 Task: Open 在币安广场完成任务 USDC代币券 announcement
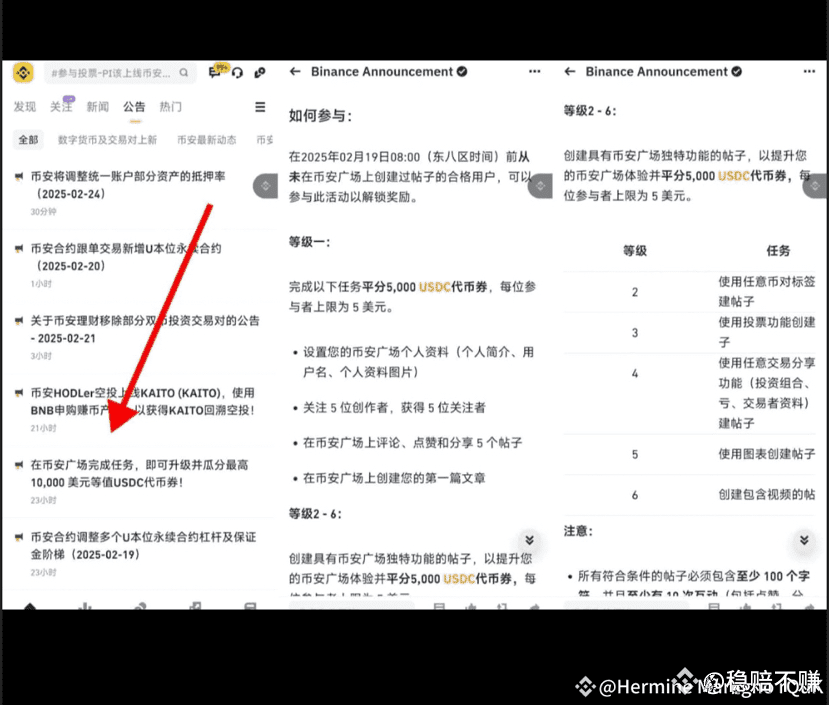click(x=139, y=473)
